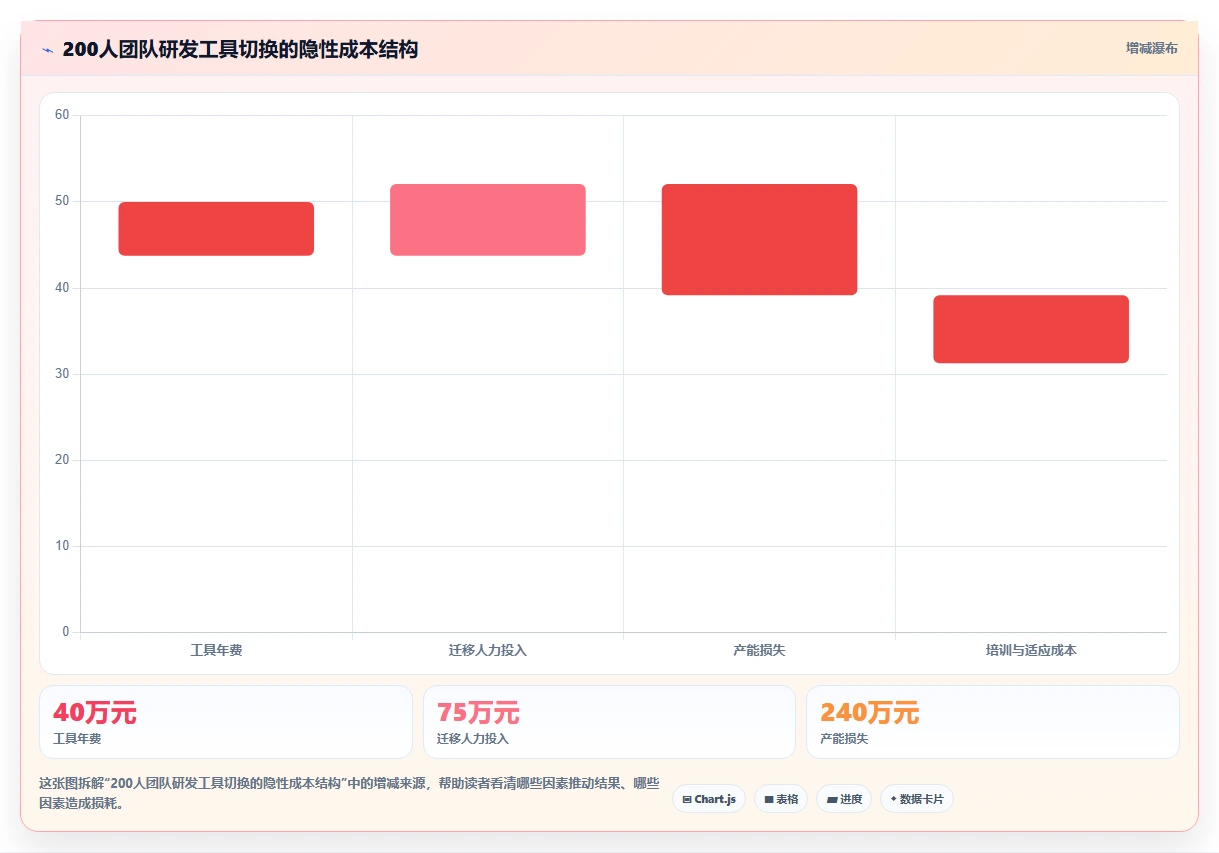Select the red 工具年费 waterfall bar
1219x853 pixels.
pyautogui.click(x=216, y=229)
